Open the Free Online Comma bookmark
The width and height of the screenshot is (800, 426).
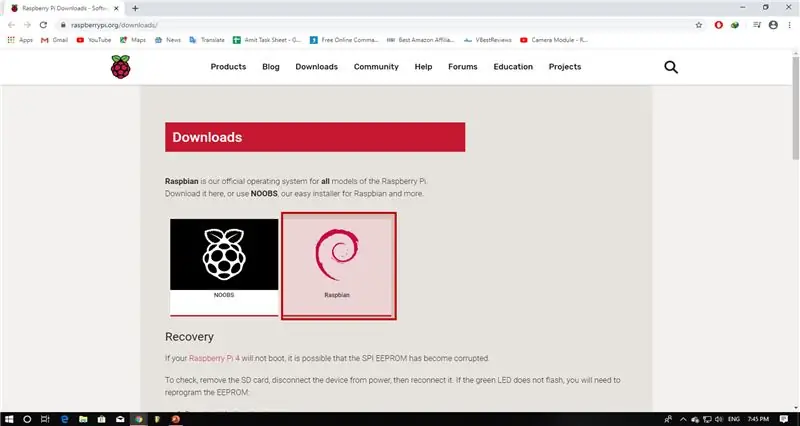(x=344, y=40)
